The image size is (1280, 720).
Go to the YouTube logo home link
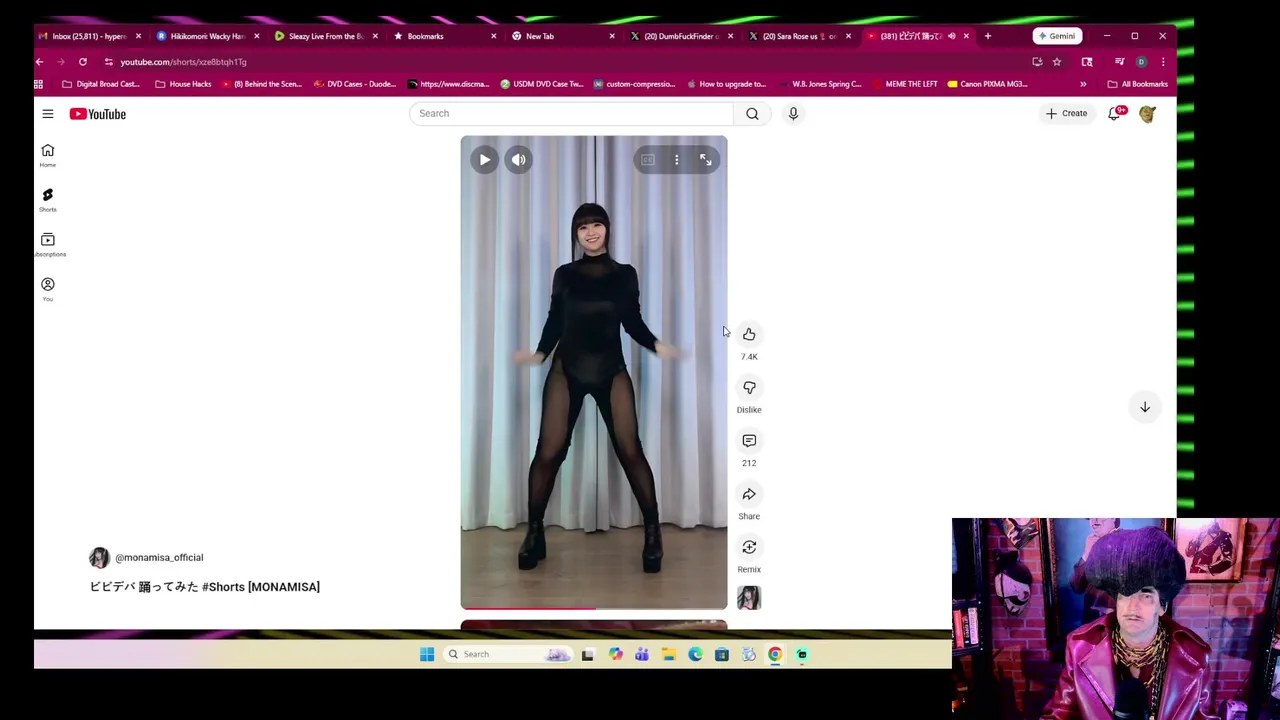[x=98, y=114]
